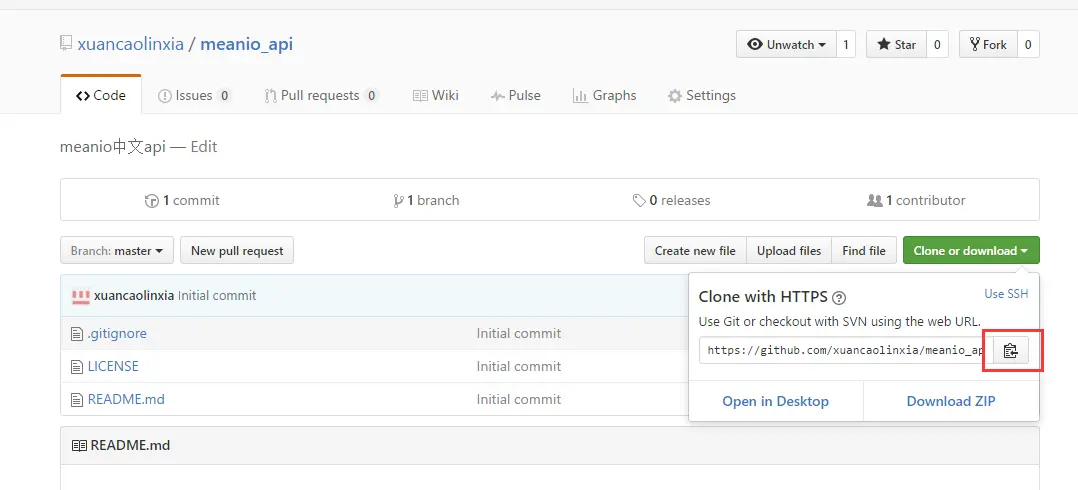Screen dimensions: 1078x490
Task: View the 1 branch list
Action: pos(426,201)
